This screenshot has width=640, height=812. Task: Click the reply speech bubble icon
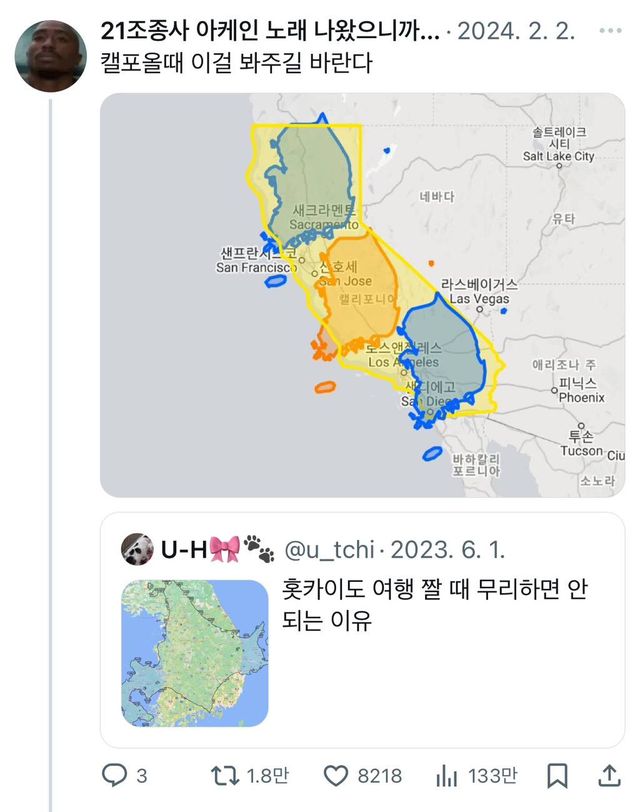[x=116, y=775]
